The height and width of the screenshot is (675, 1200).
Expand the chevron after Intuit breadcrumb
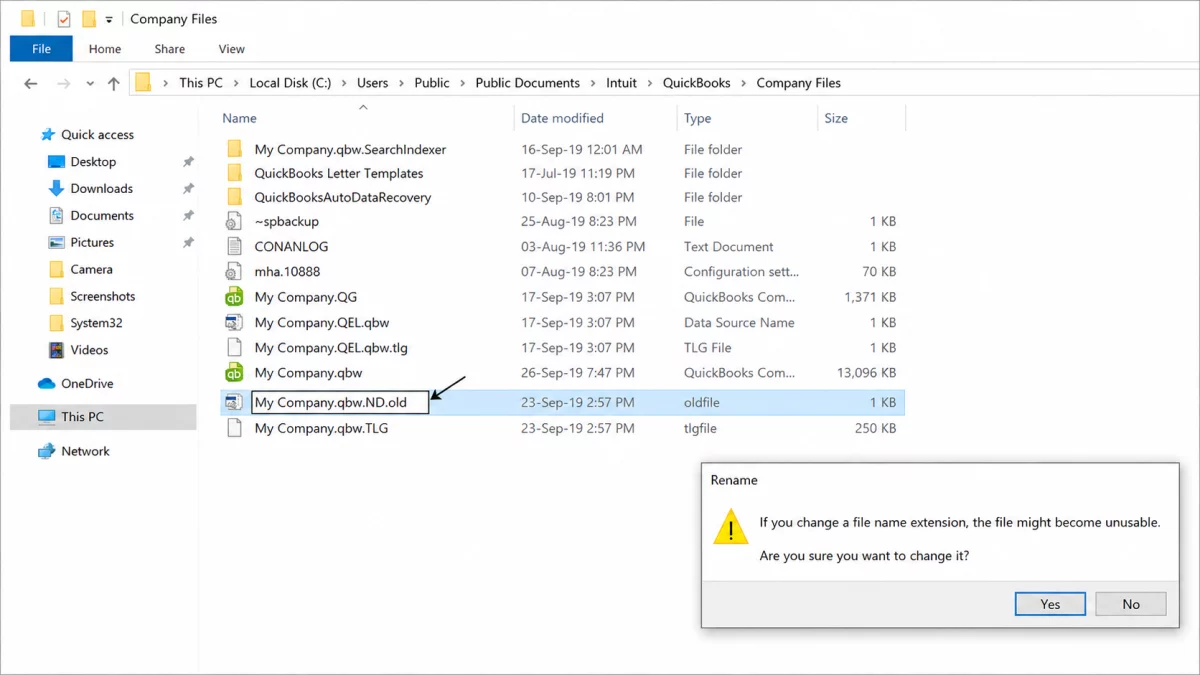coord(650,83)
